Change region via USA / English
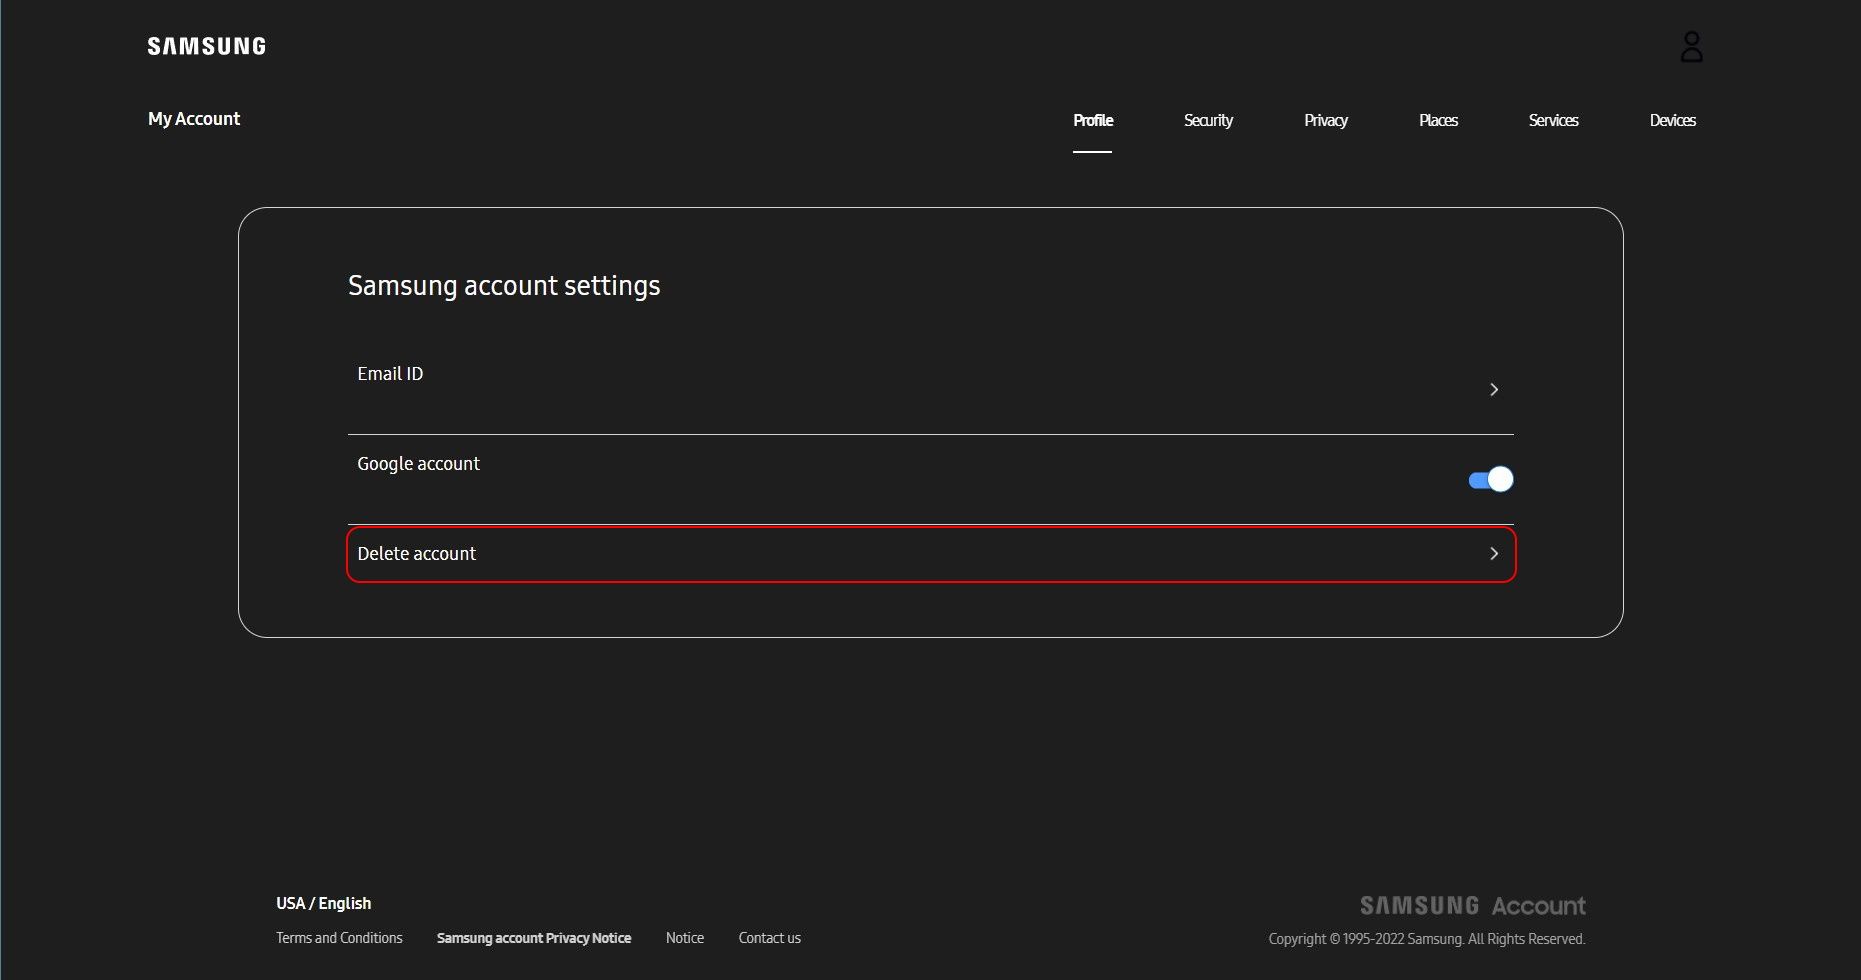This screenshot has width=1861, height=980. tap(323, 903)
